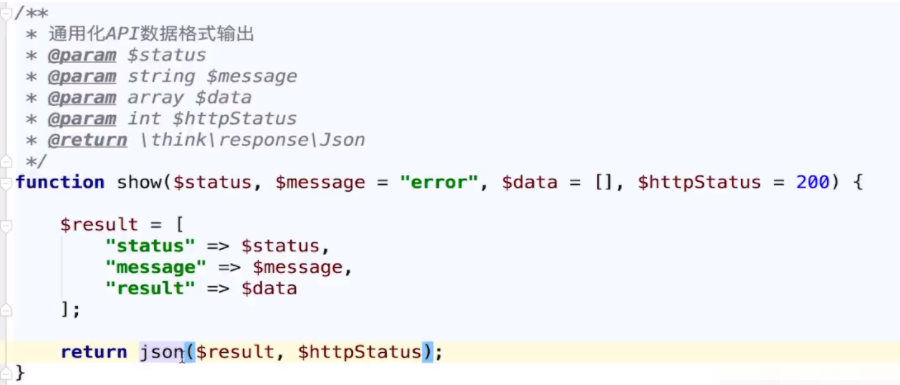Viewport: 900px width, 385px height.
Task: Click the fold end marker beside closing brace }
Action: pos(6,373)
